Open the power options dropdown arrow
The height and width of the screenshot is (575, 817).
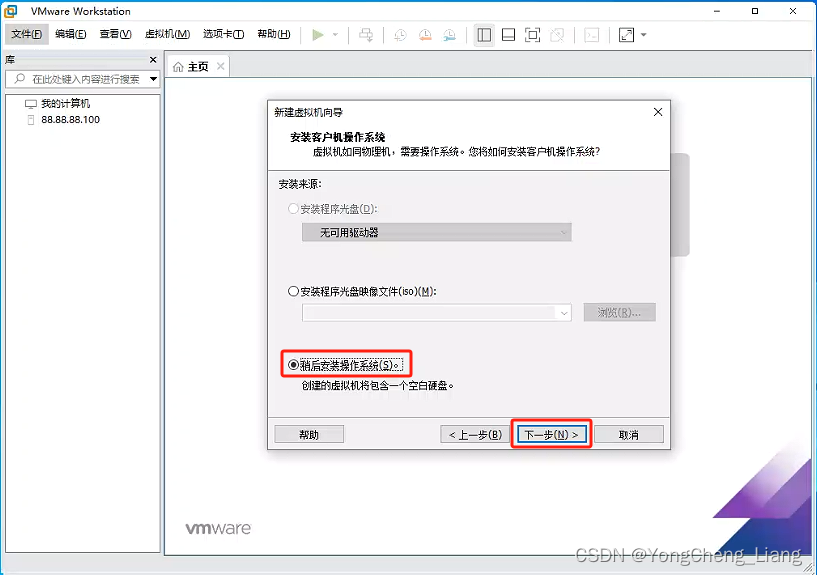[x=336, y=35]
